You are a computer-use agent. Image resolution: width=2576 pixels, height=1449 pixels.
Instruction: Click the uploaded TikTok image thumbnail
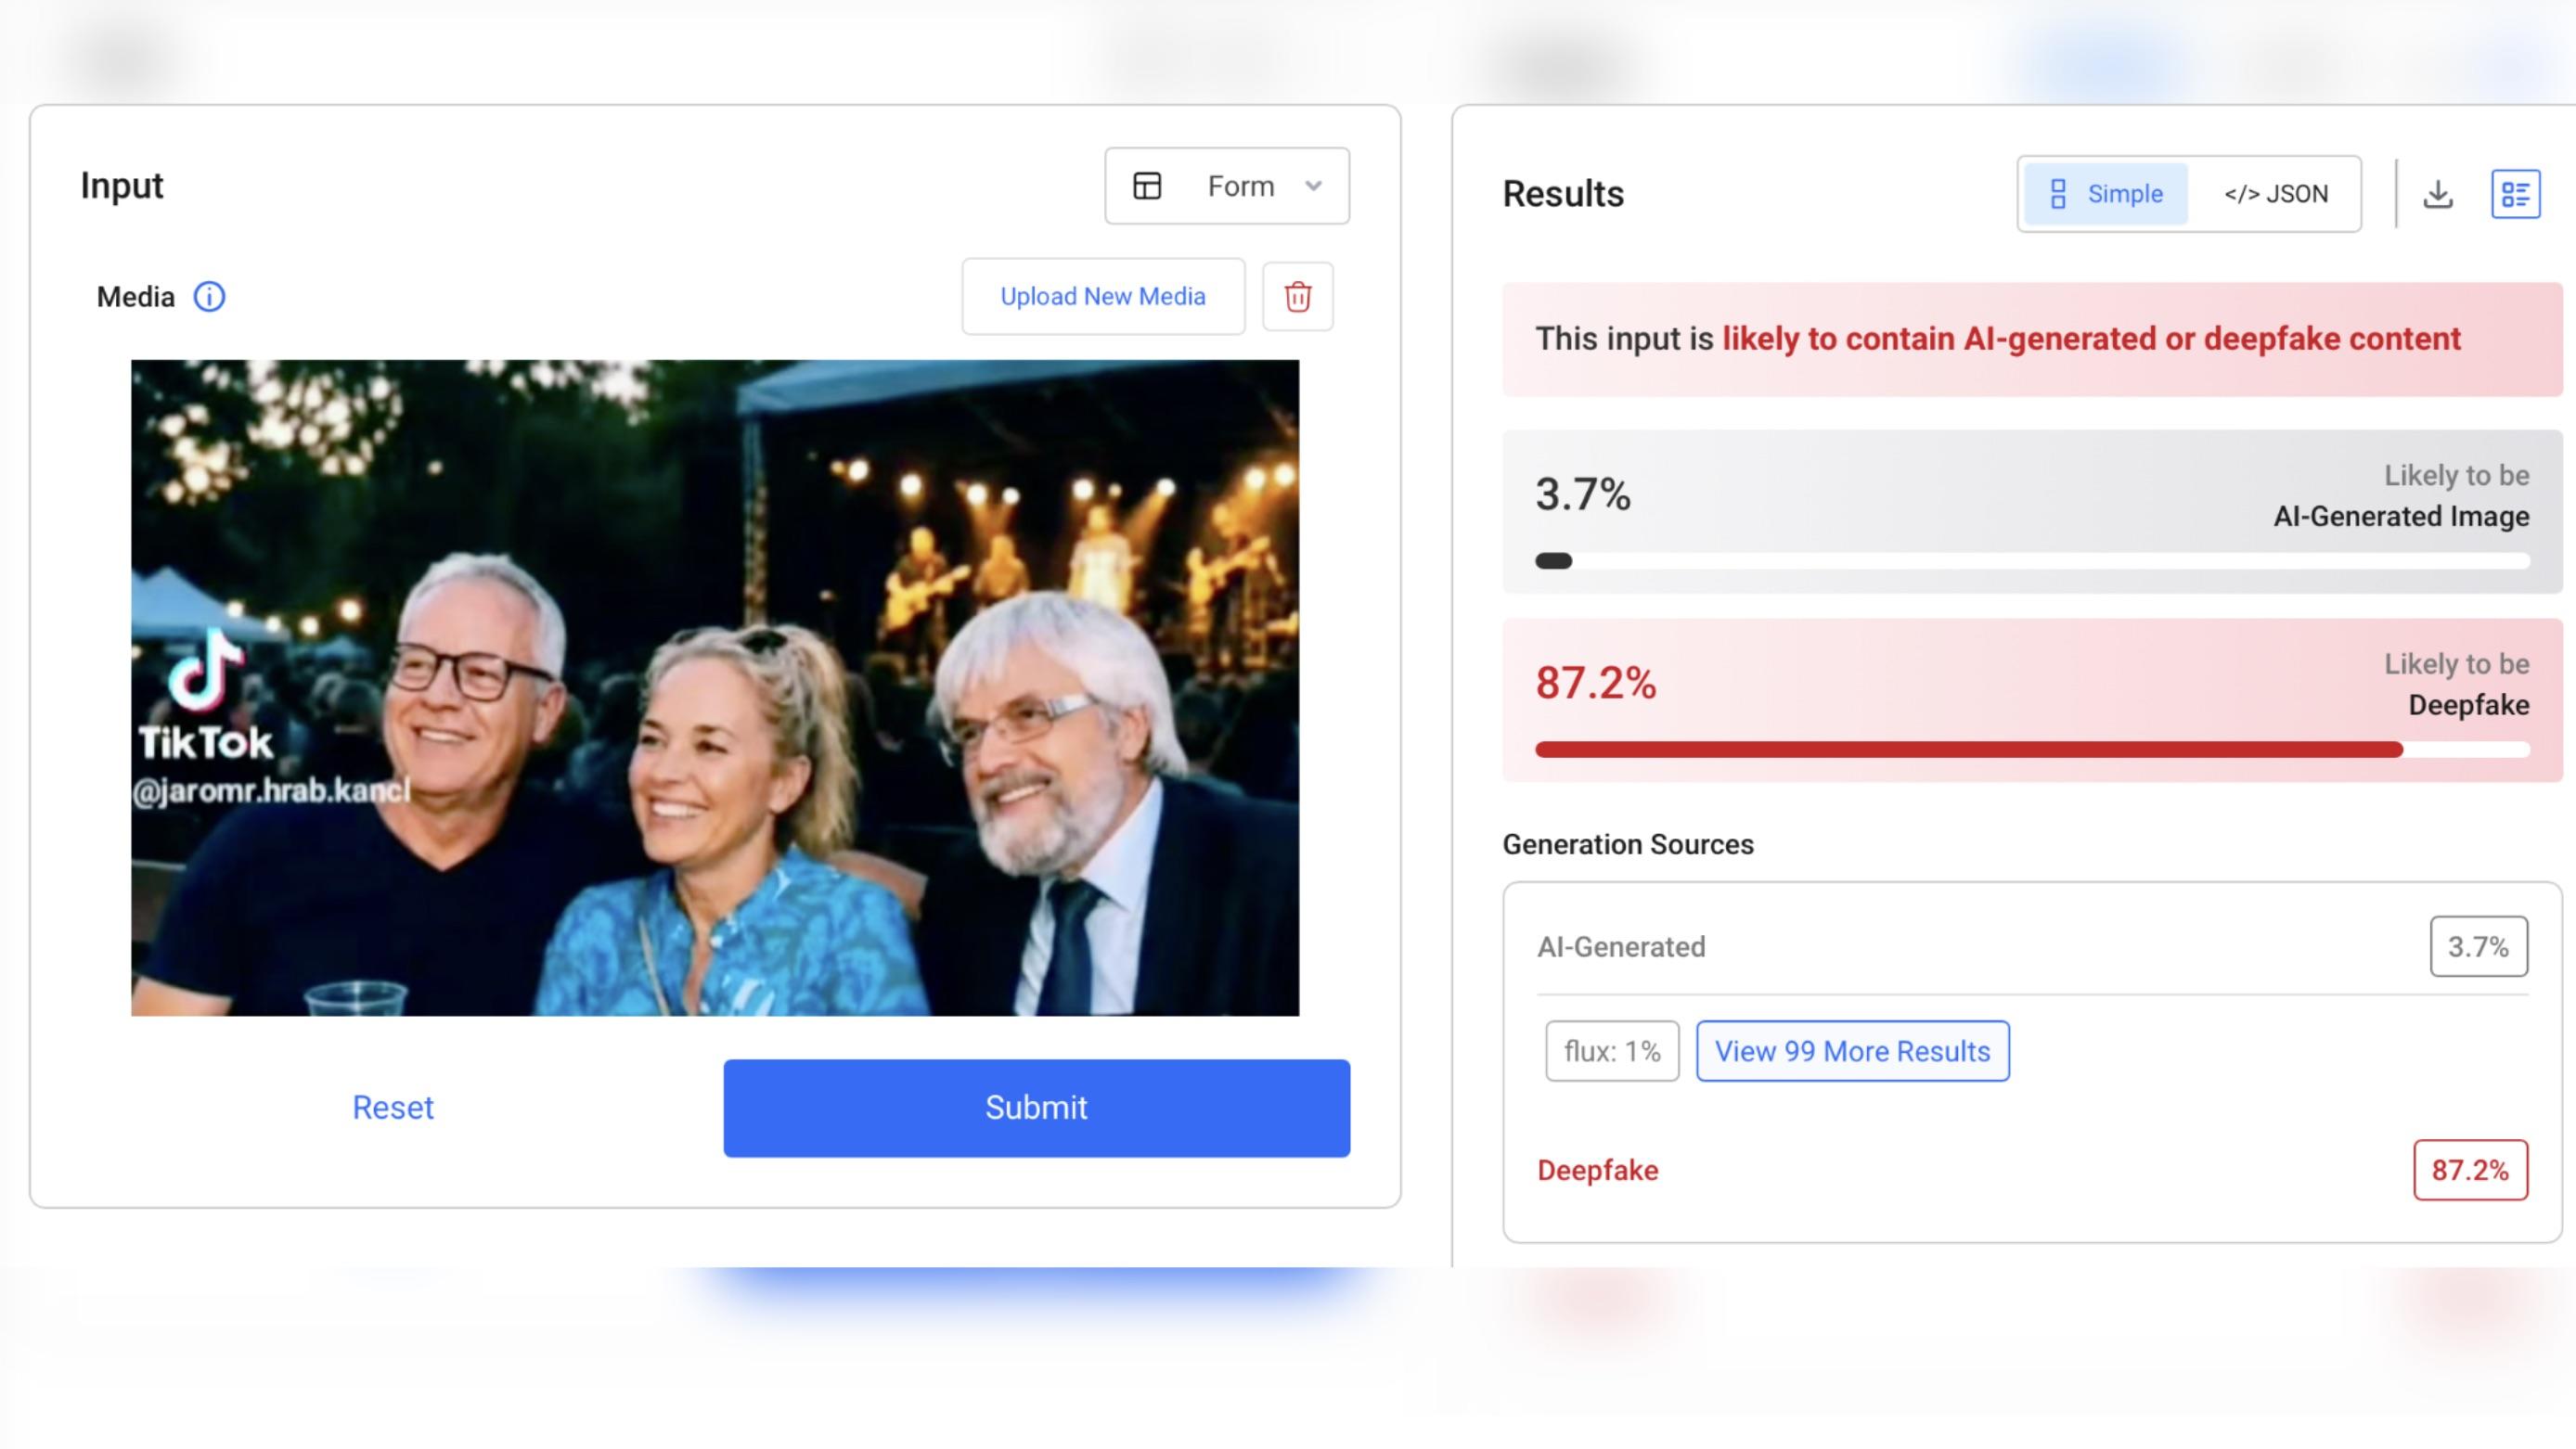click(715, 688)
